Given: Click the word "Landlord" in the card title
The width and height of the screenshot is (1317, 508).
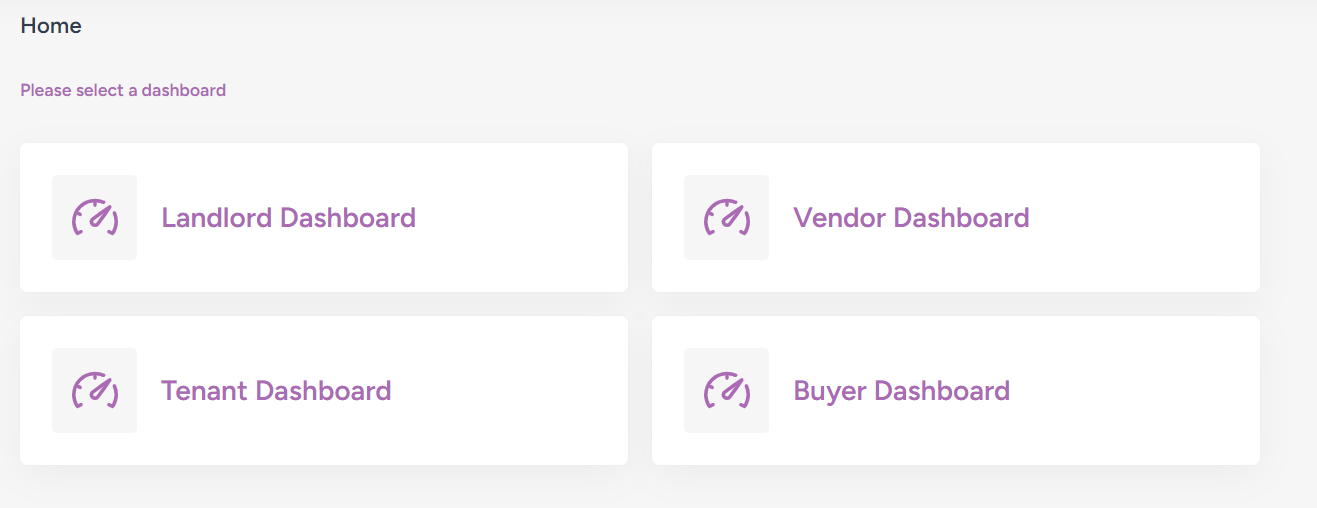Looking at the screenshot, I should click(216, 218).
